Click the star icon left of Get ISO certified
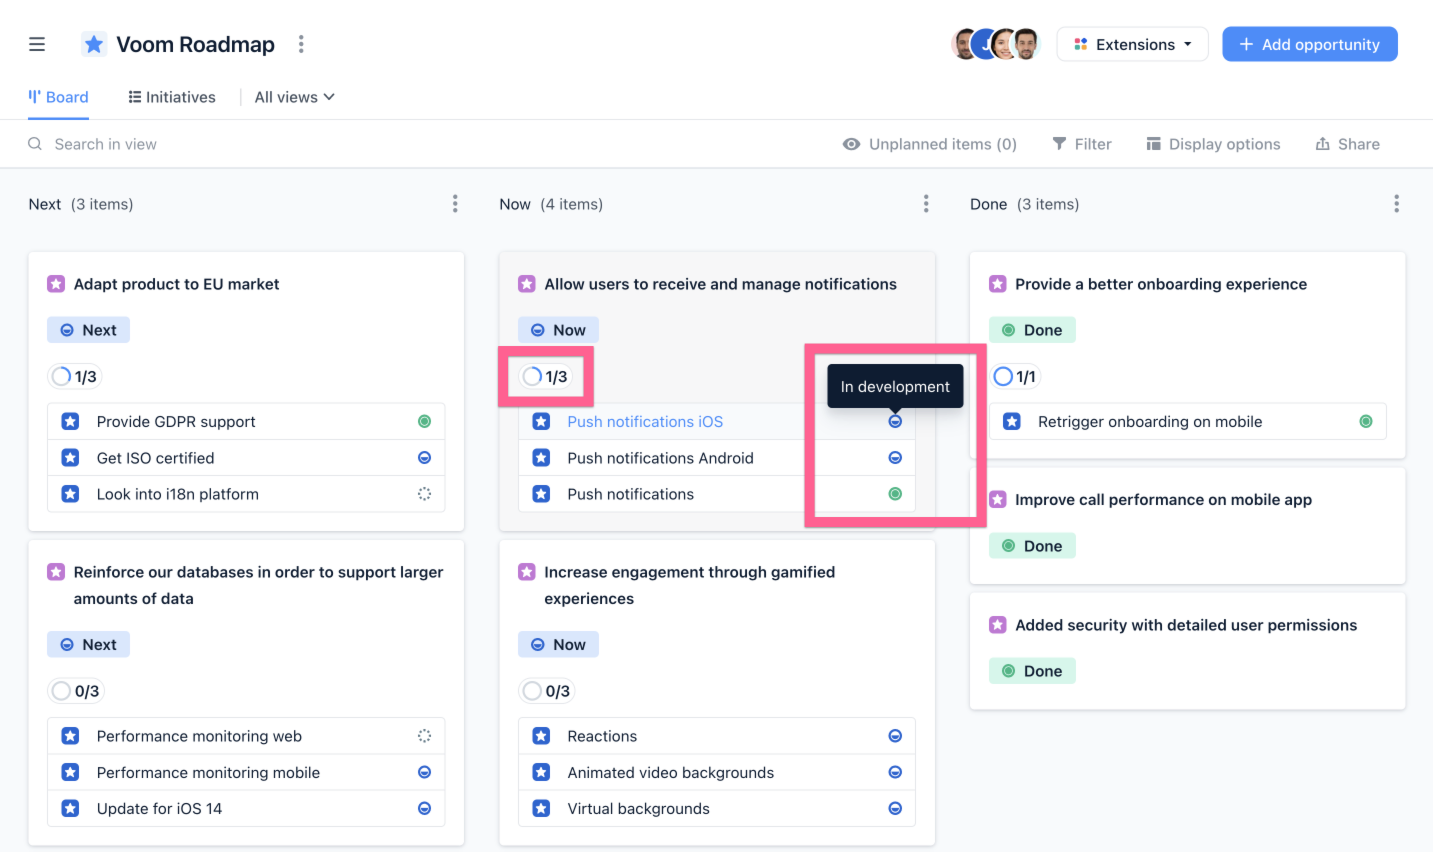The image size is (1433, 852). click(x=70, y=458)
